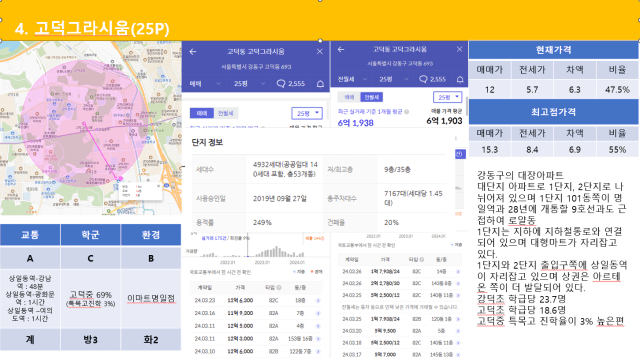Open details arrow for 24.03.10 122동 7층 row
The image size is (640, 360).
(318, 351)
